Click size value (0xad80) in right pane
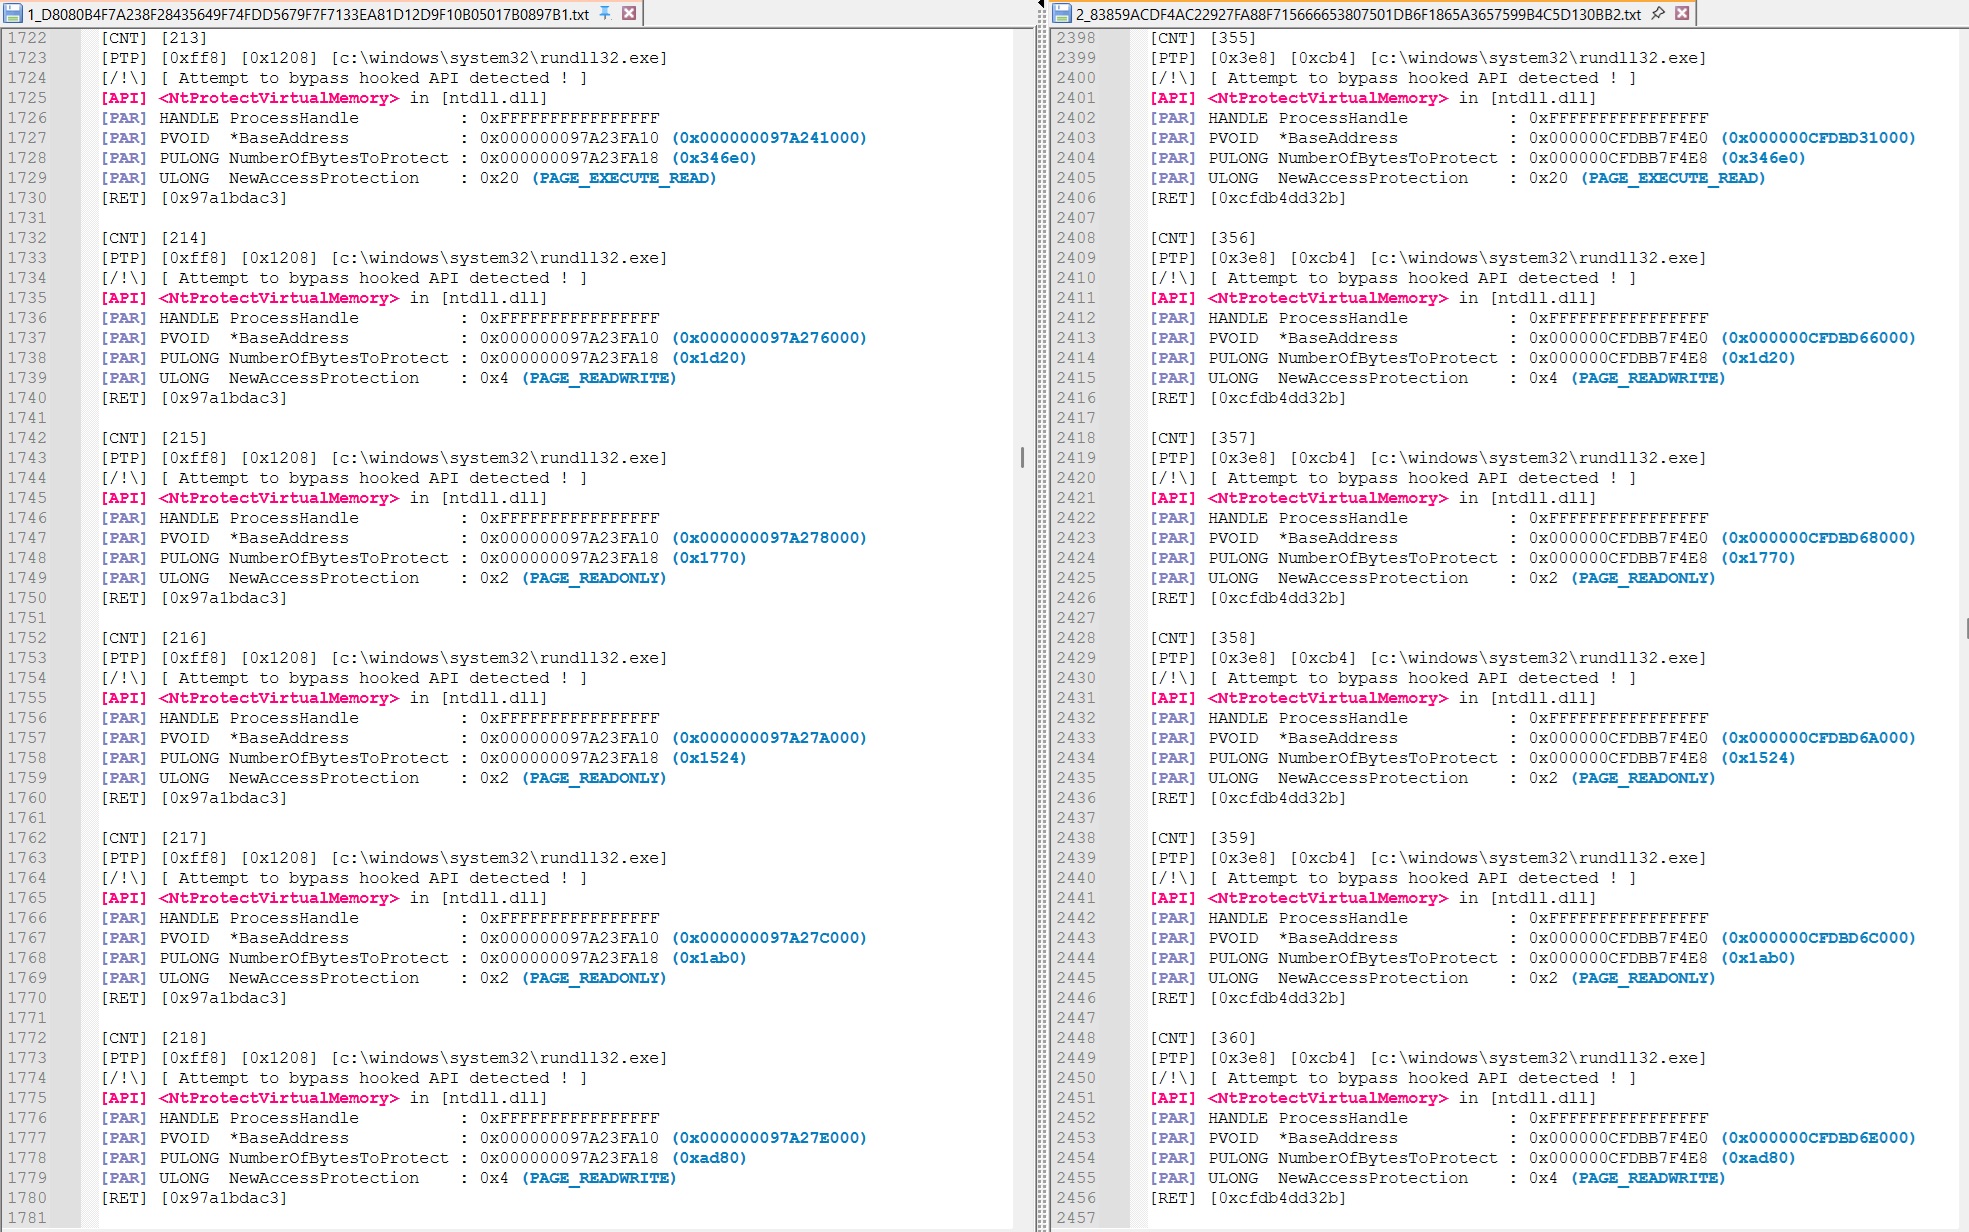The image size is (1969, 1232). pyautogui.click(x=1758, y=1158)
